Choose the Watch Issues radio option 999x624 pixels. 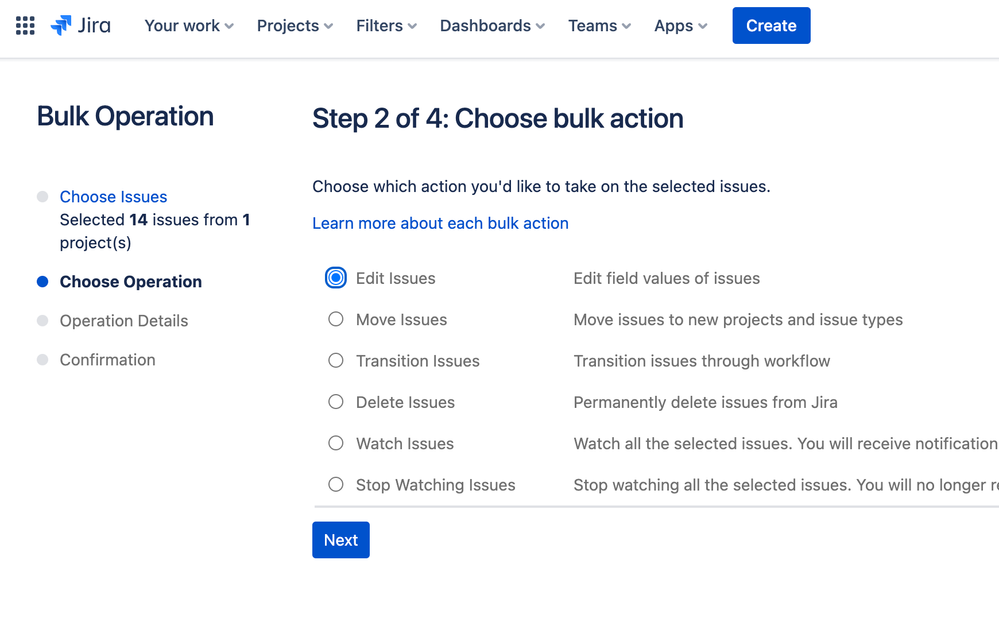point(336,444)
